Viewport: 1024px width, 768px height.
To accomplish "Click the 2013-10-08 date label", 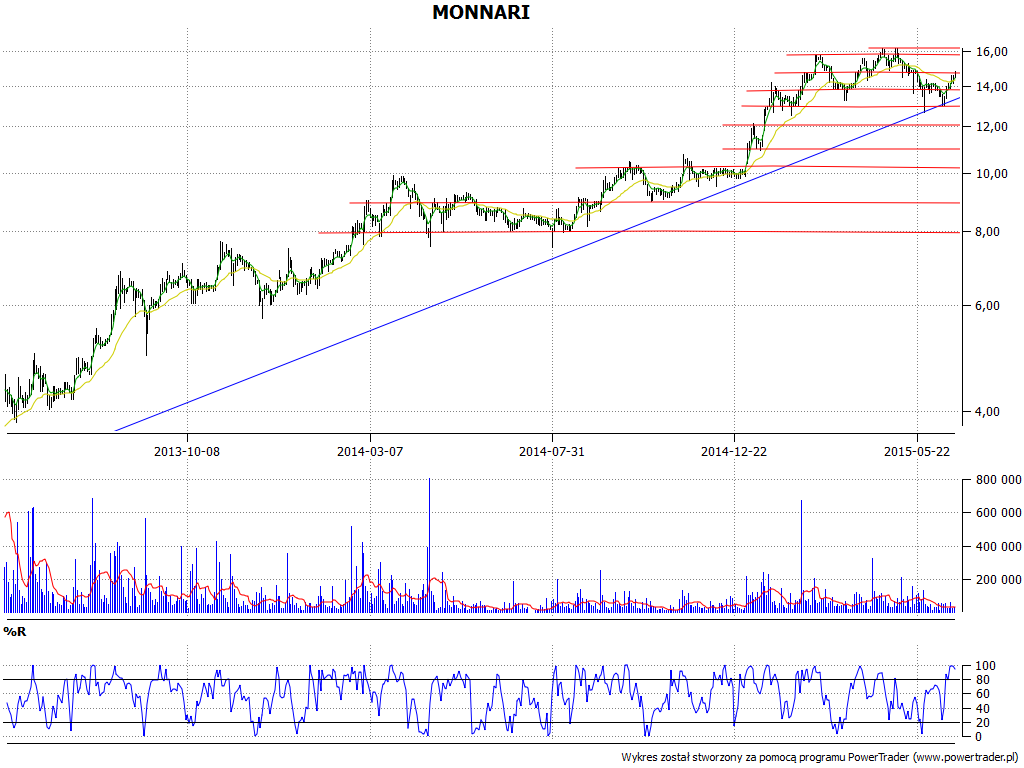I will [x=187, y=451].
